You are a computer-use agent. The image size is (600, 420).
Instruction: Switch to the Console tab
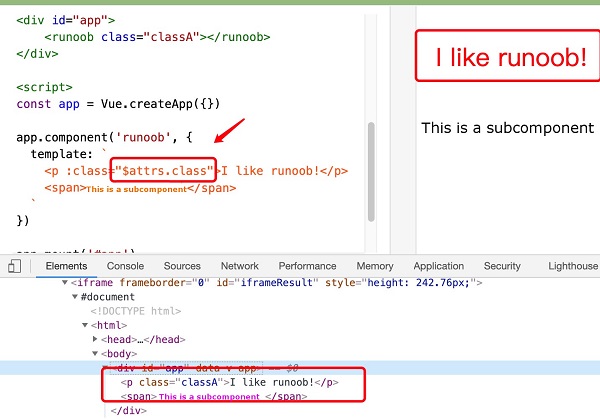click(125, 266)
